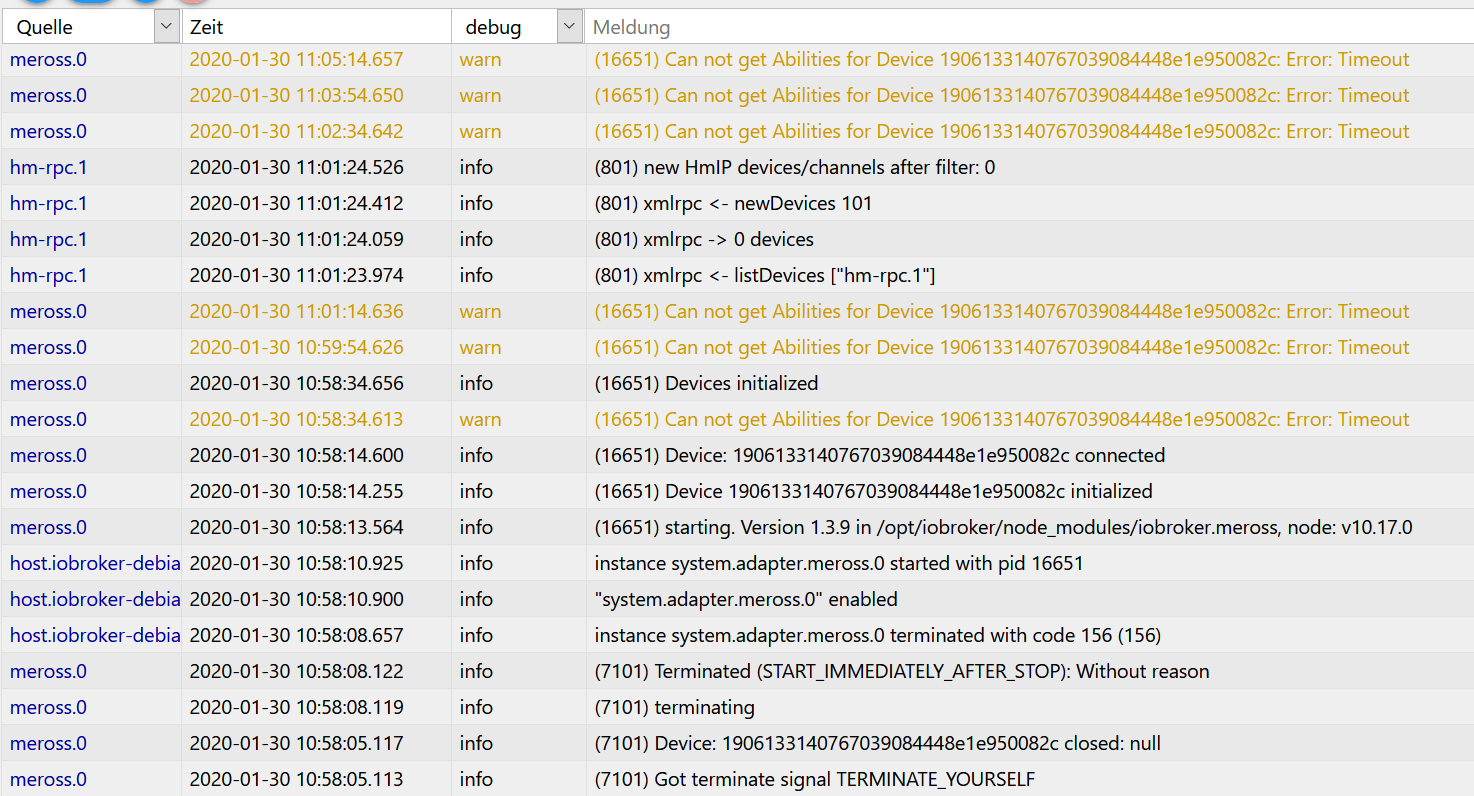Select message 'started with pid 16651'

click(x=839, y=563)
